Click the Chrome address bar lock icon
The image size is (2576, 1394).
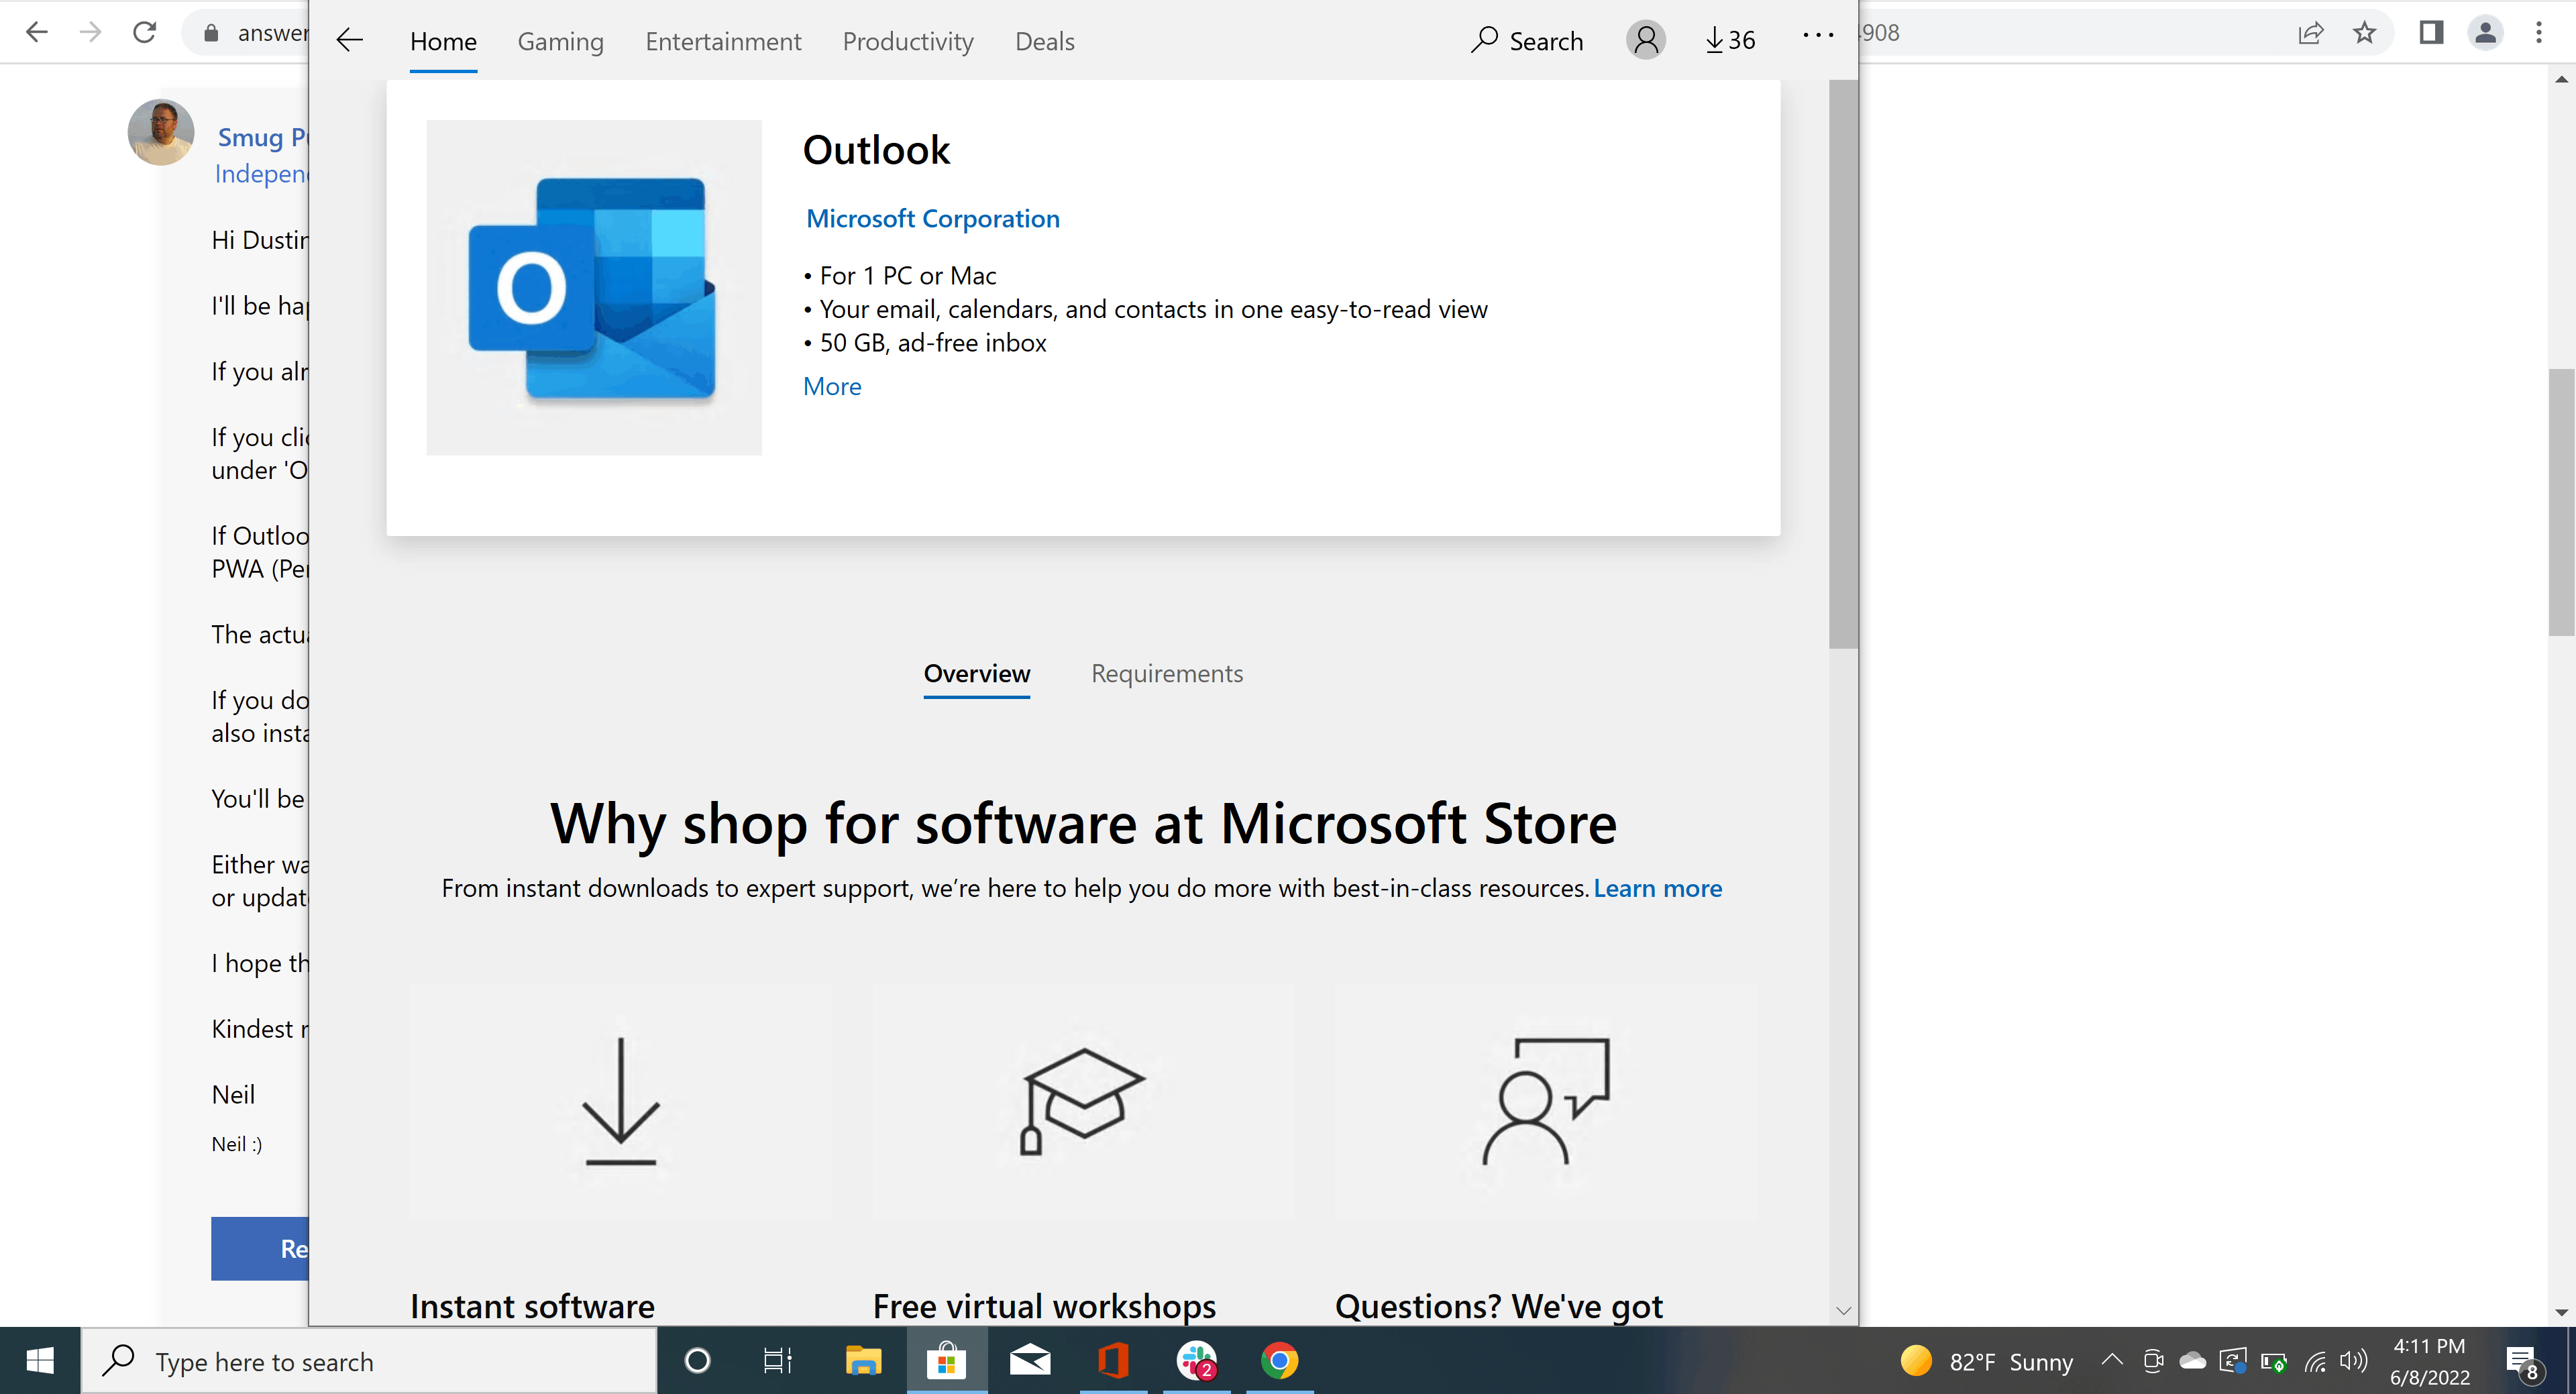click(x=211, y=33)
